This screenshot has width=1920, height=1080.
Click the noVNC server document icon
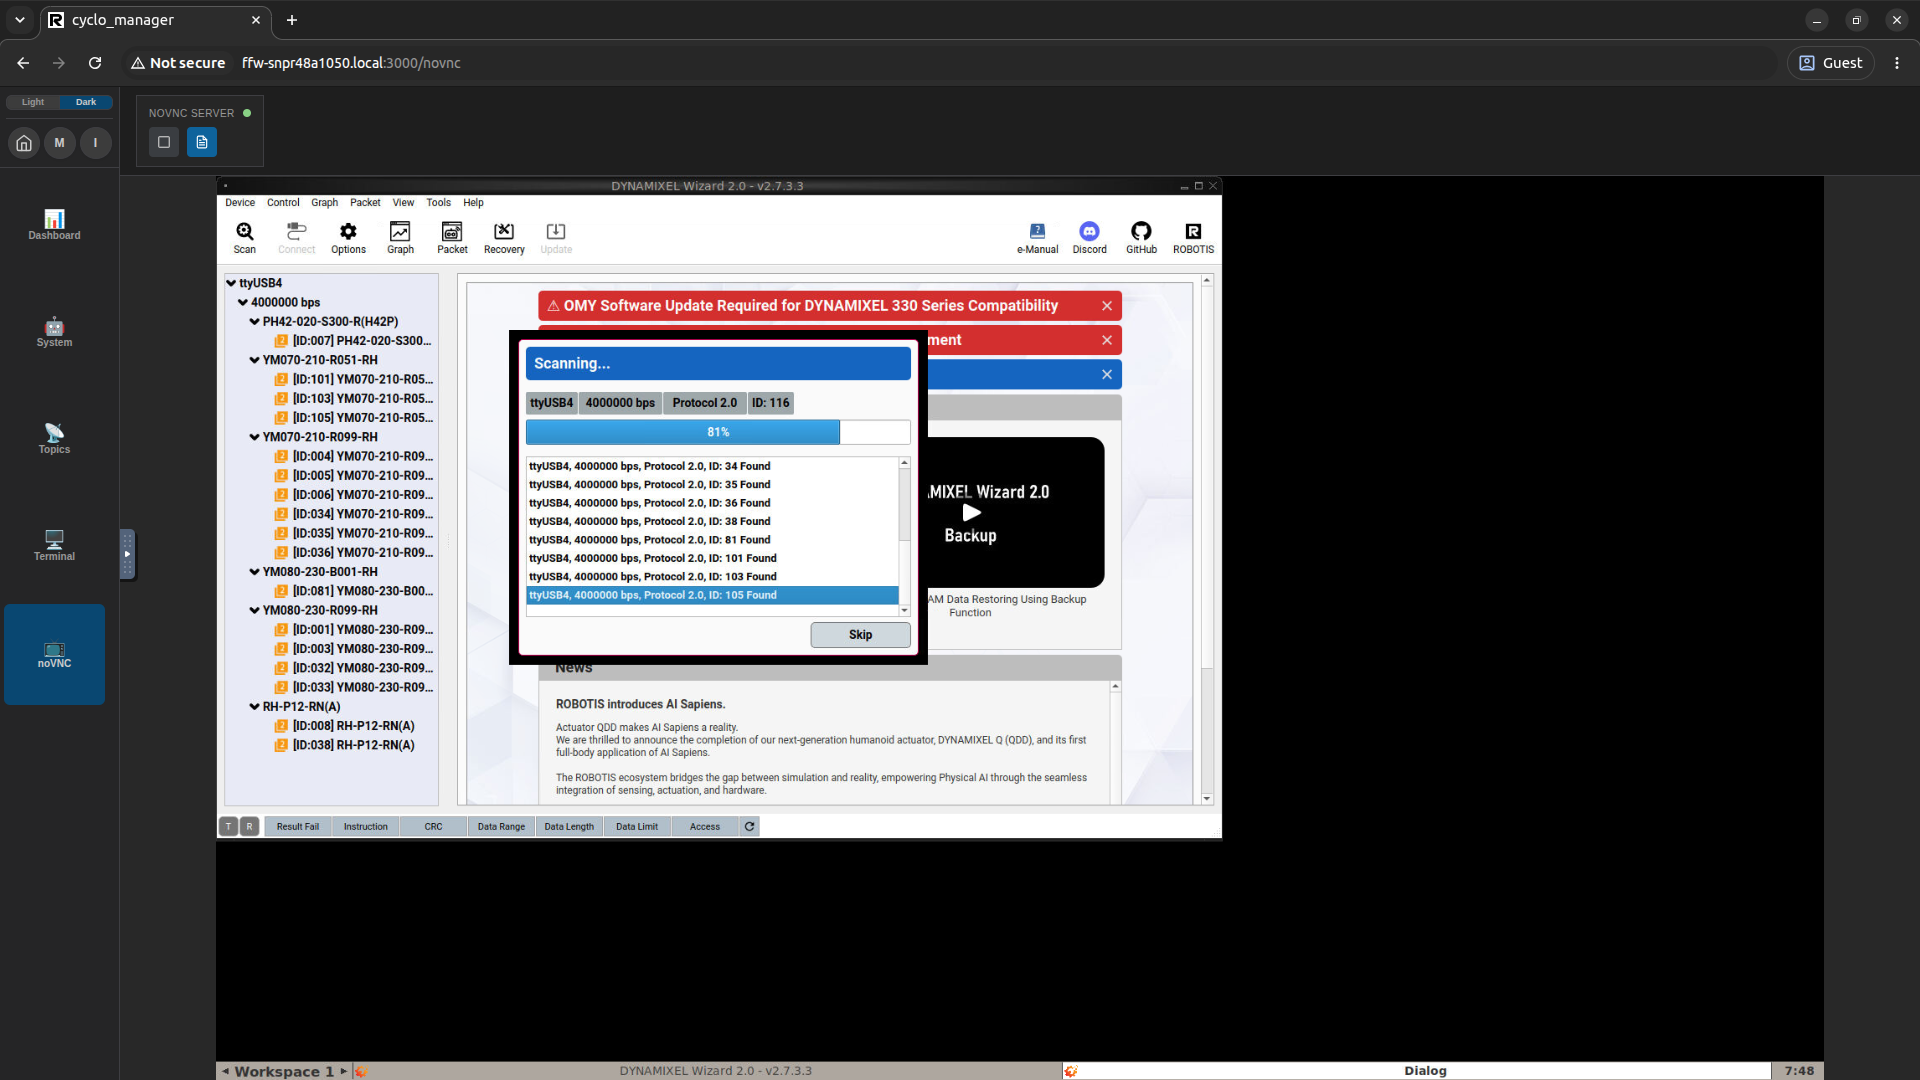[x=202, y=142]
